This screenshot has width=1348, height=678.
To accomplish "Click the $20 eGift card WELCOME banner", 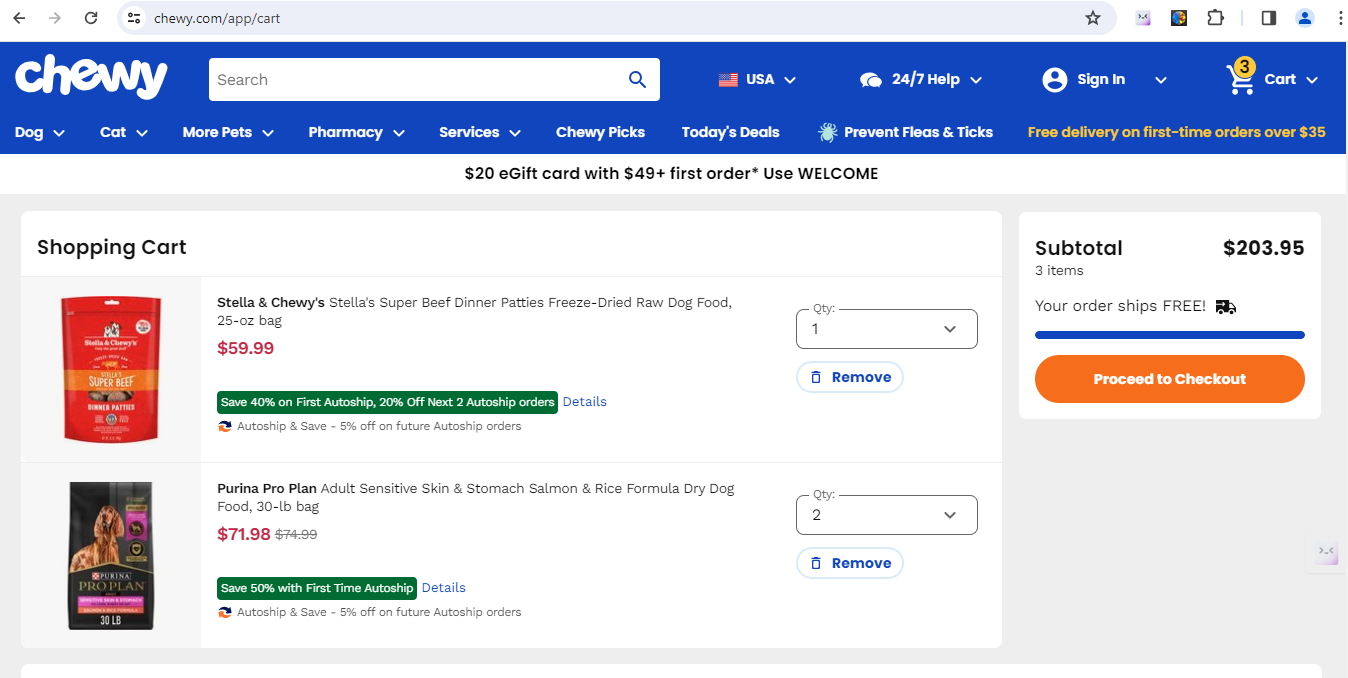I will pos(672,174).
